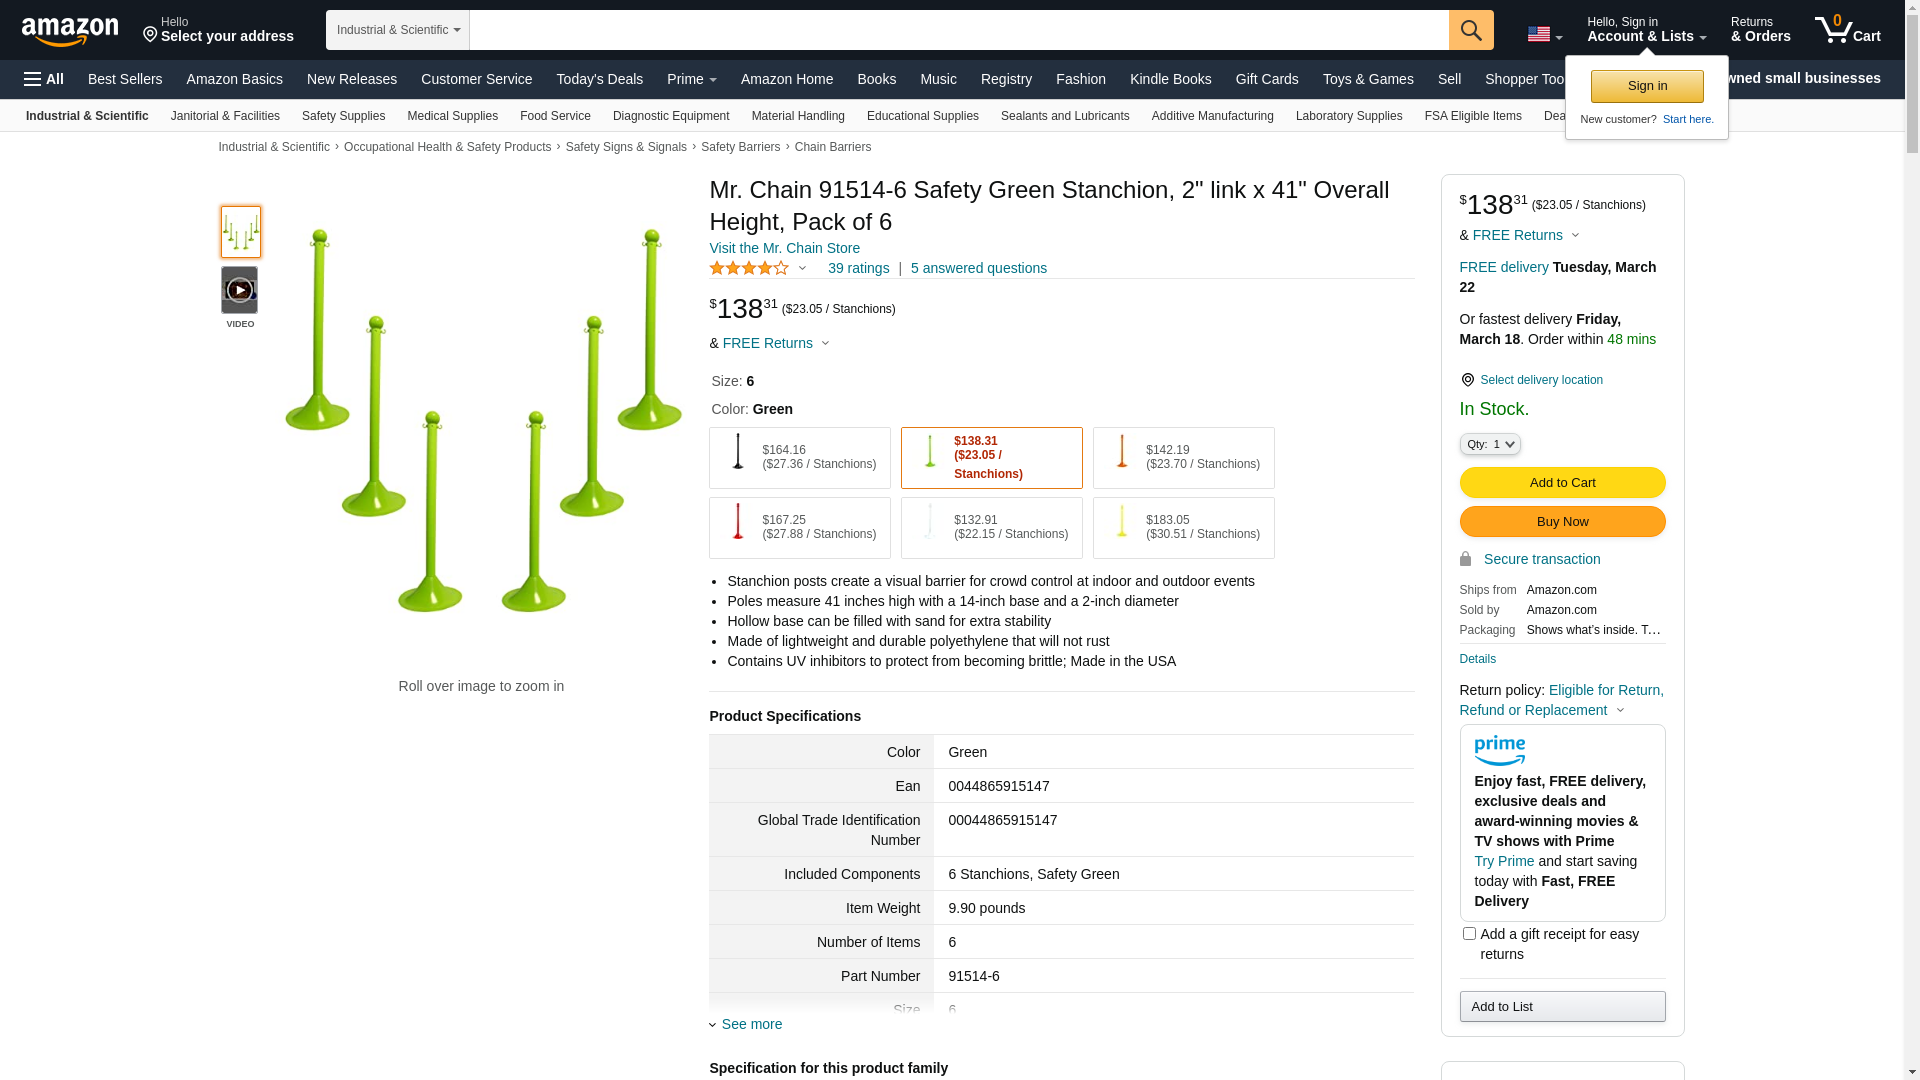This screenshot has width=1920, height=1080.
Task: Select the red stanchion color swatch
Action: coord(799,528)
